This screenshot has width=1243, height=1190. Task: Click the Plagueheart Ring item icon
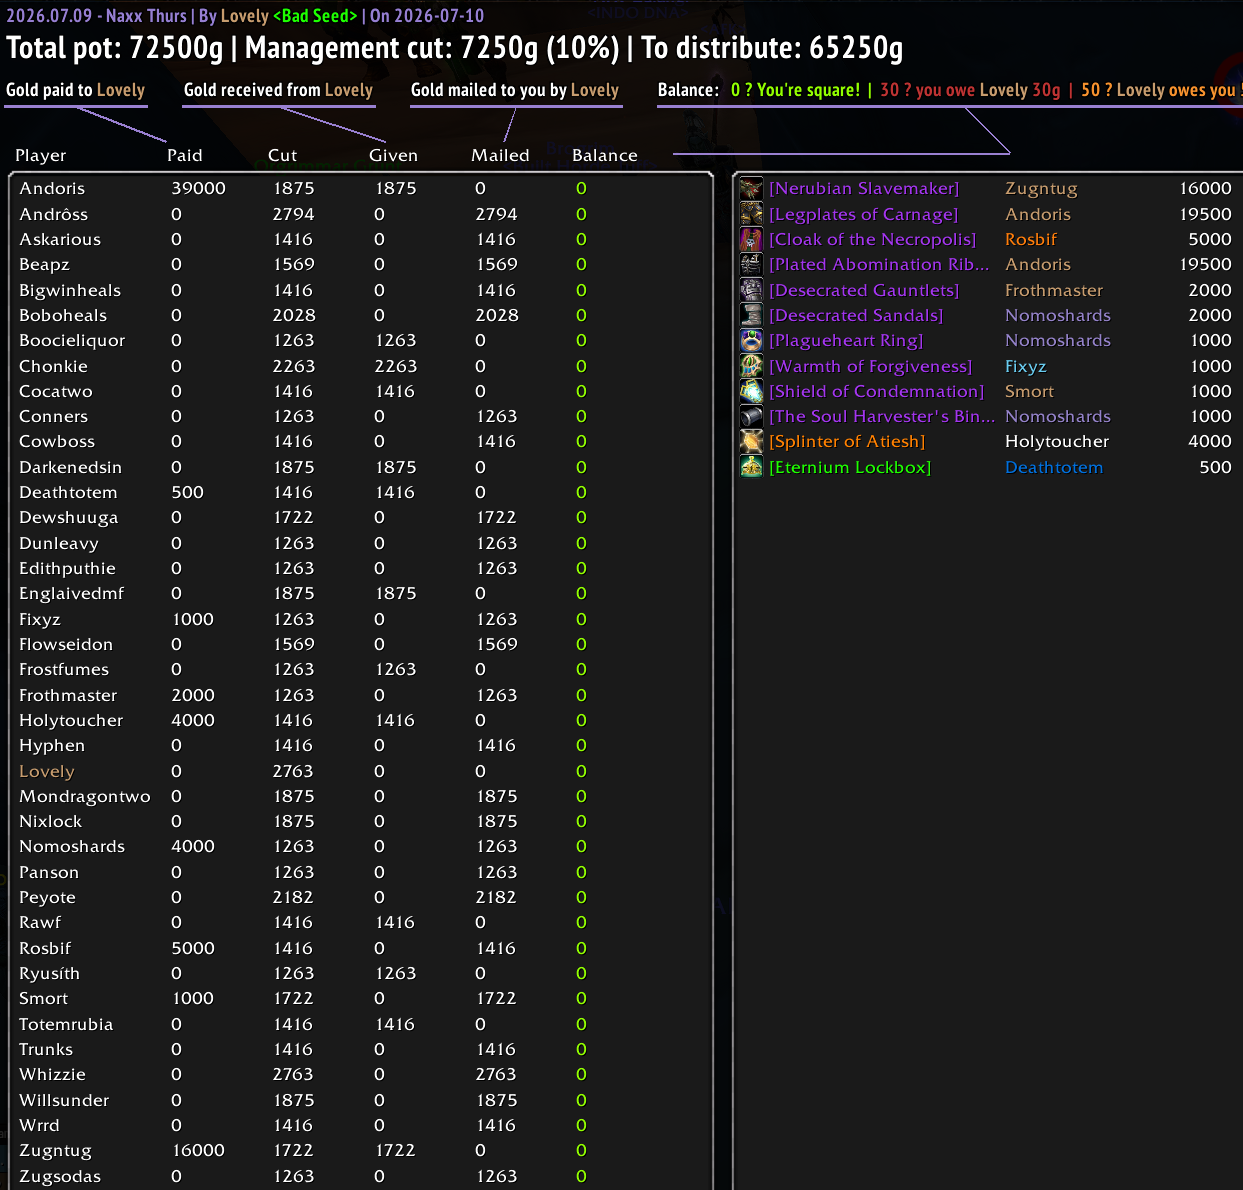[x=751, y=340]
